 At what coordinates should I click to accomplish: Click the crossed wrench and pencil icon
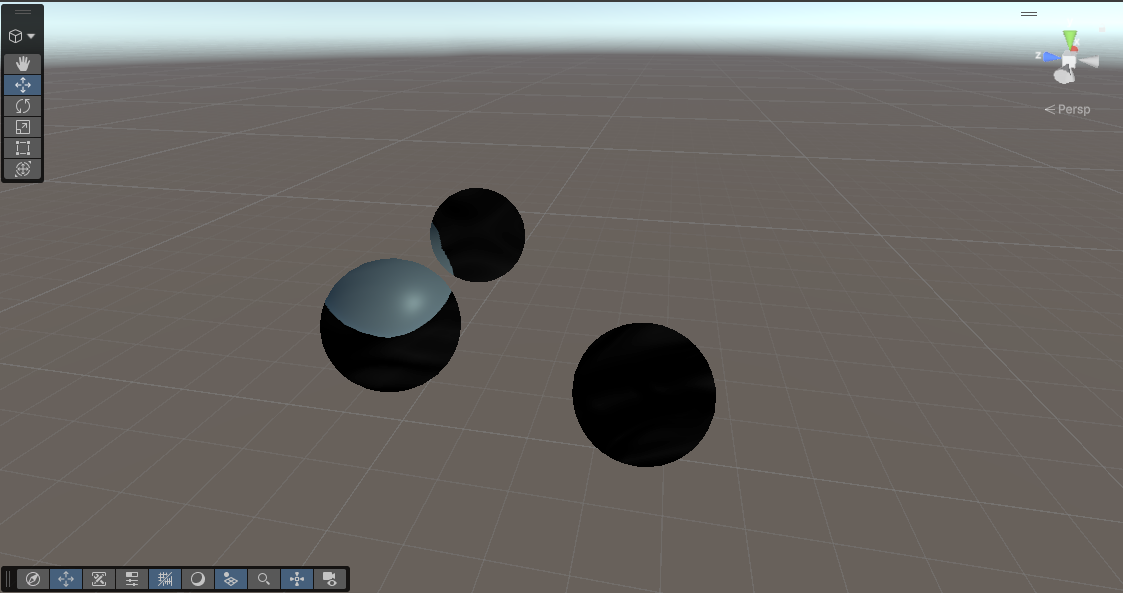99,579
